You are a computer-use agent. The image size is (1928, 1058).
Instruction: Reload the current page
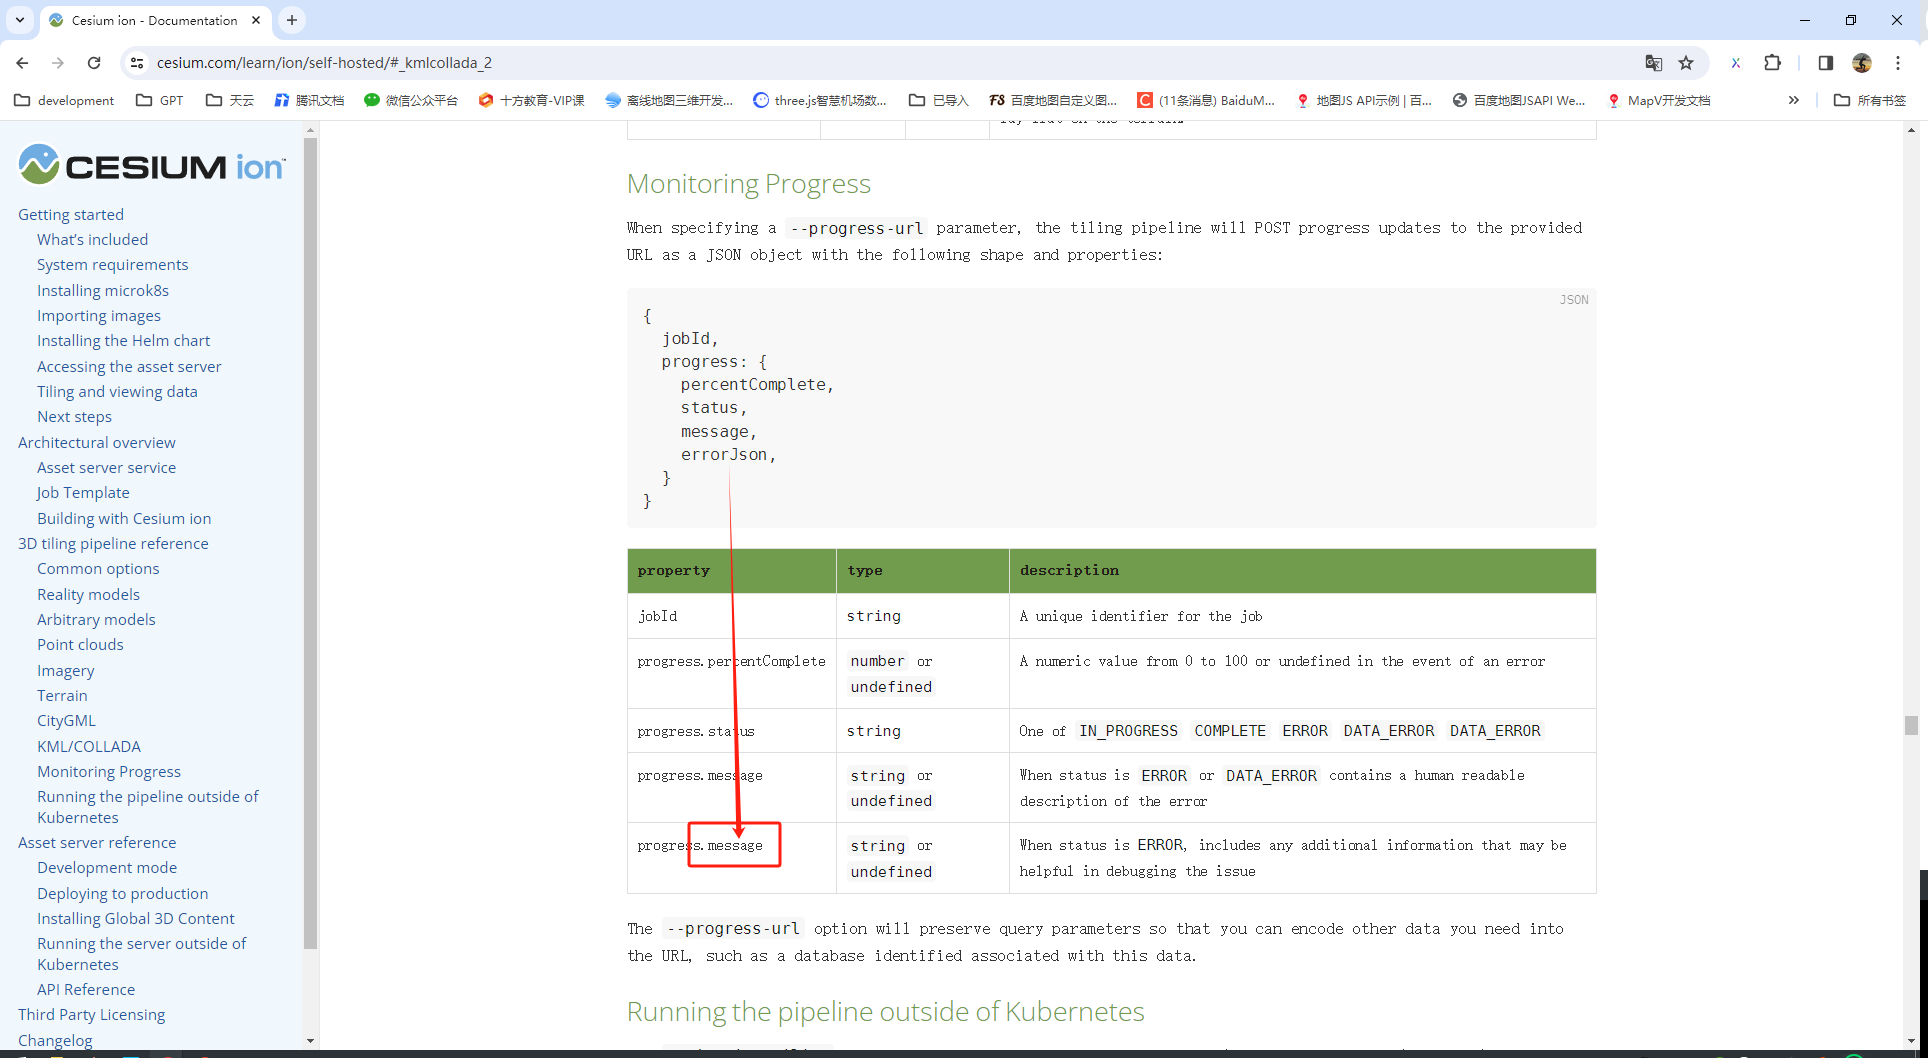(x=94, y=62)
